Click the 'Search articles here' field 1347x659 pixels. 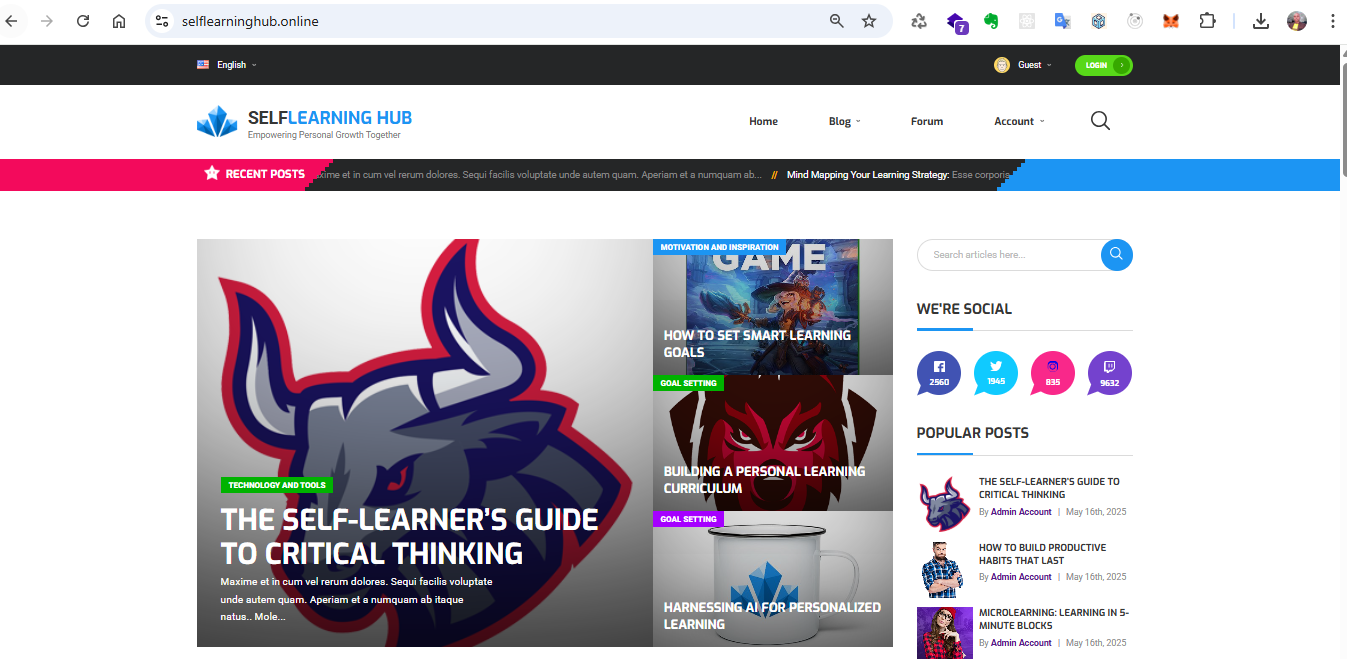(1010, 255)
